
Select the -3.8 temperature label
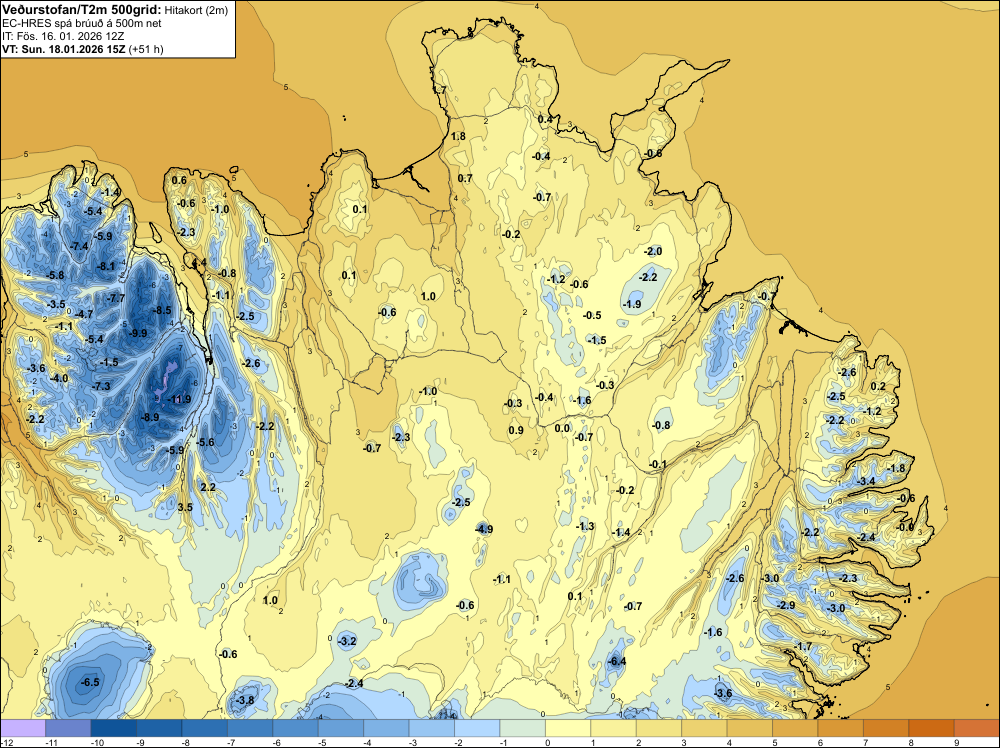(x=245, y=700)
